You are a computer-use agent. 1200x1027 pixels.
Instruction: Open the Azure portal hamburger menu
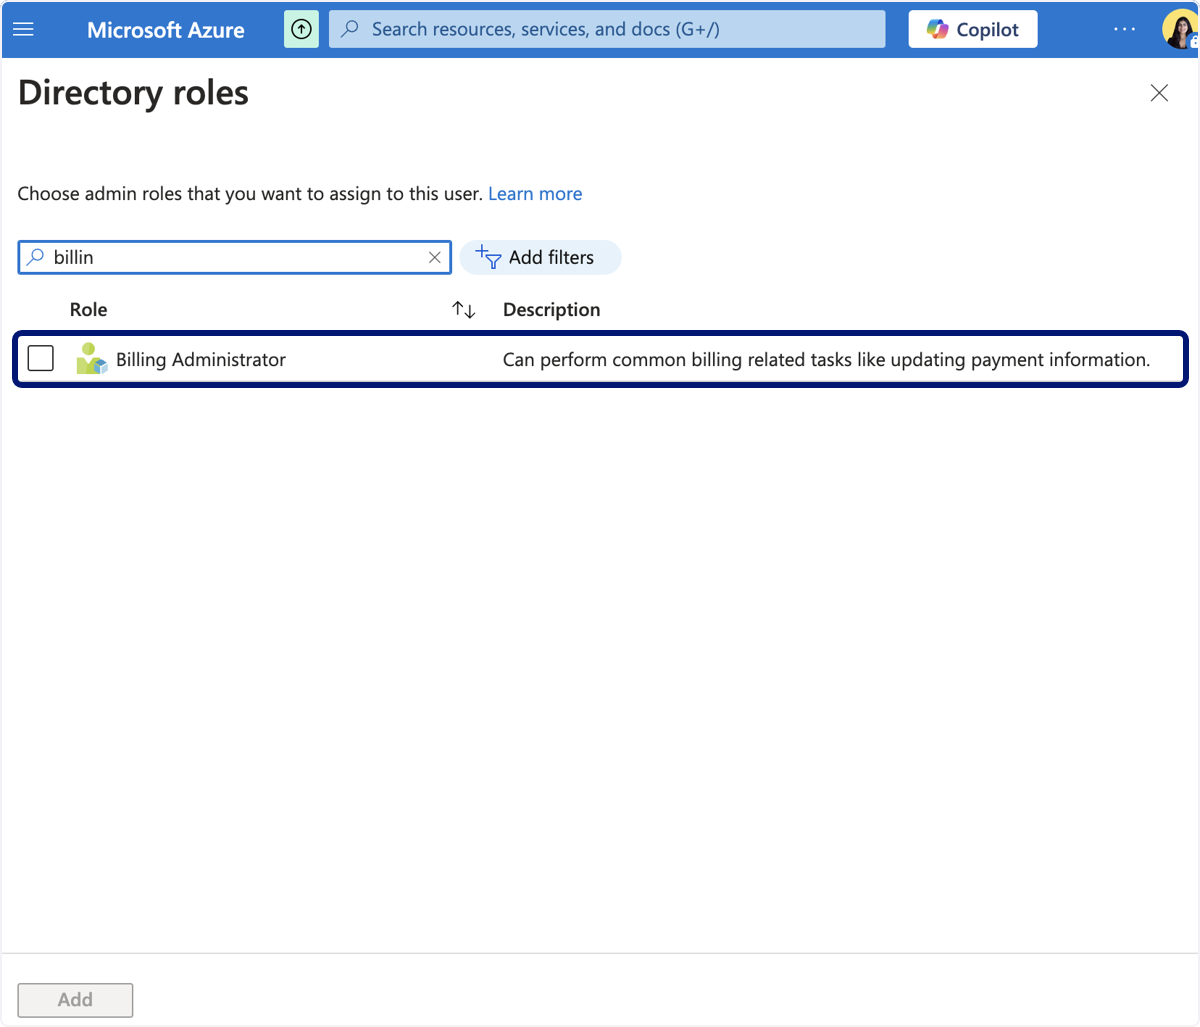pyautogui.click(x=23, y=29)
